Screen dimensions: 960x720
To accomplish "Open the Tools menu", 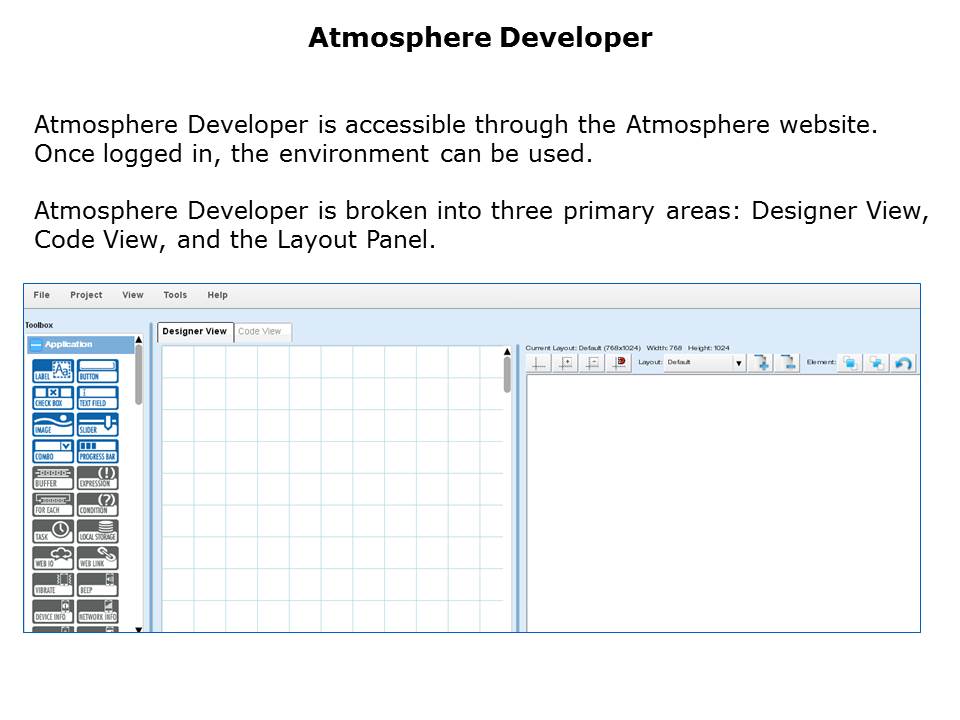I will coord(175,295).
